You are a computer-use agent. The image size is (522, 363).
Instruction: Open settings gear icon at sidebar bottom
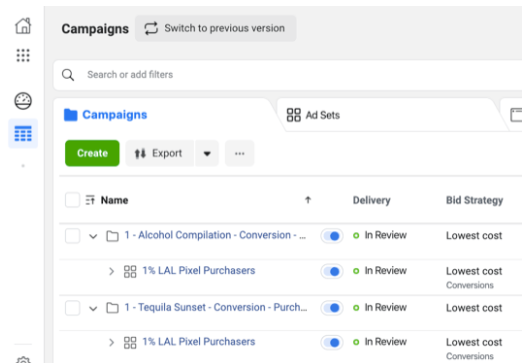(23, 359)
